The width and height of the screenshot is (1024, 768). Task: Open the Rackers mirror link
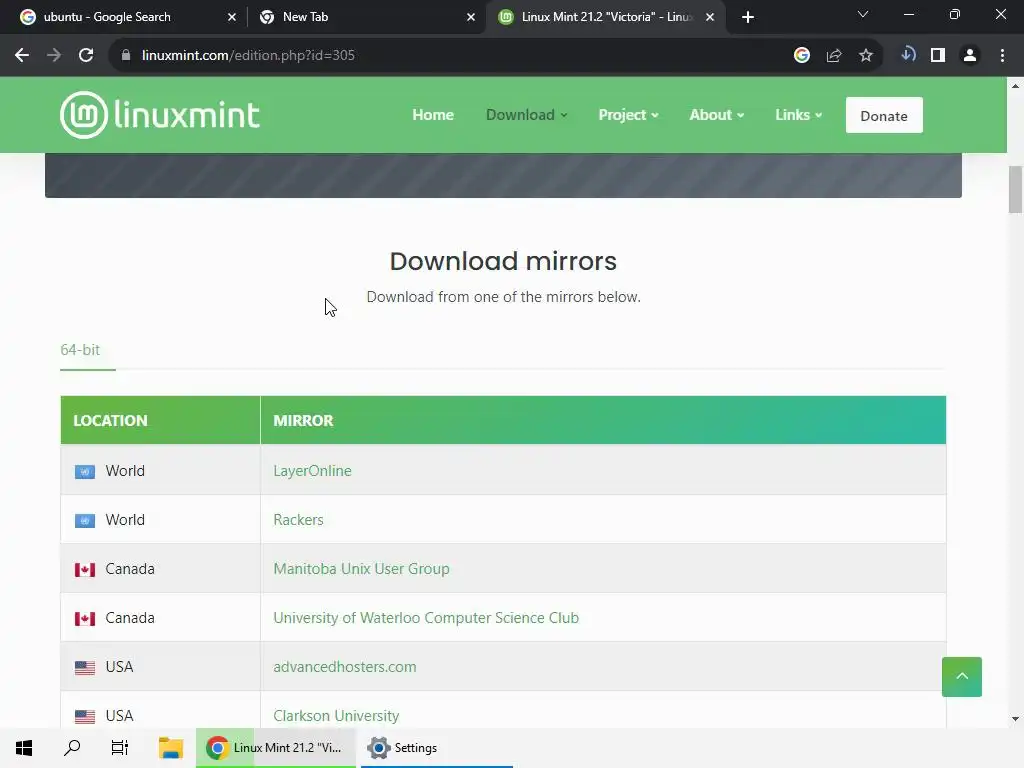298,520
